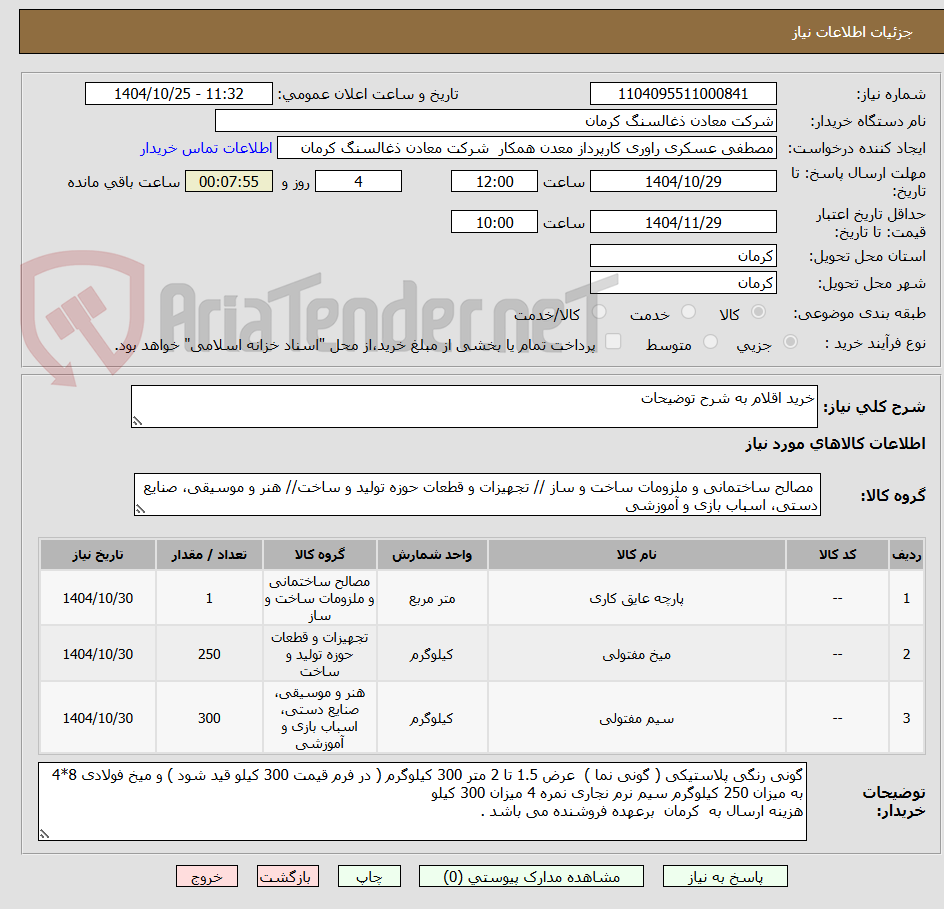This screenshot has height=909, width=944.
Task: Open مشاهده مدارک پیوستی (0) button
Action: 531,876
